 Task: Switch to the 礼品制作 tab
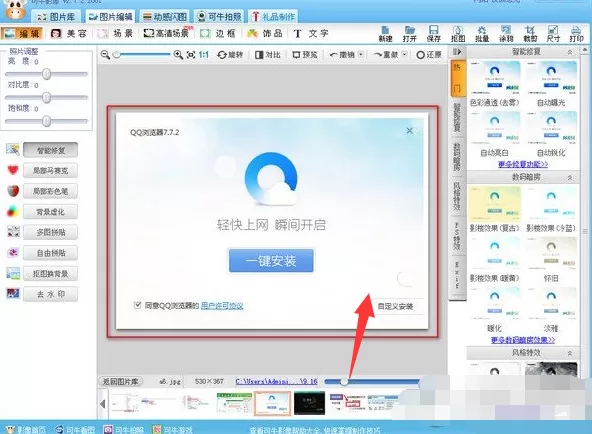coord(273,17)
